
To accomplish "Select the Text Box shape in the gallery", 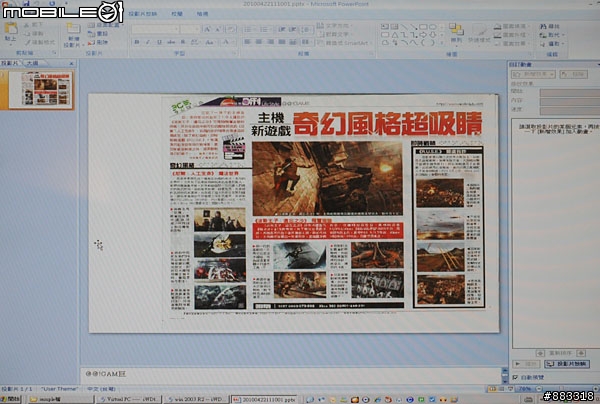I will pyautogui.click(x=385, y=27).
